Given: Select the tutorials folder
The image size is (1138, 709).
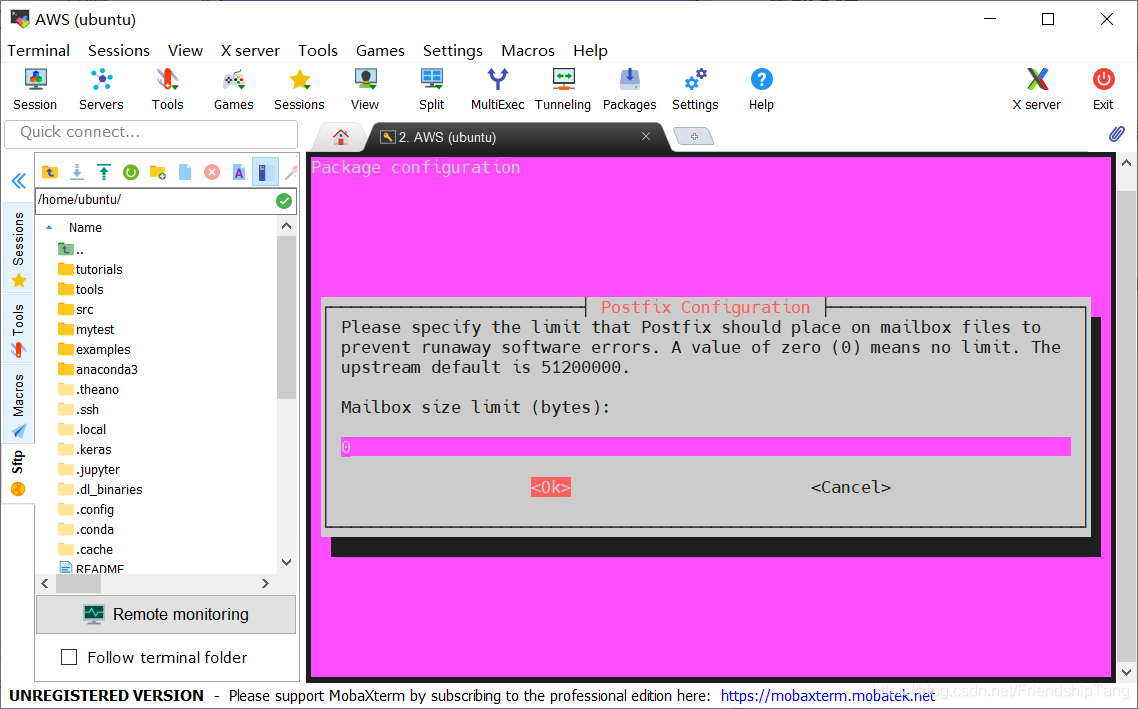Looking at the screenshot, I should (91, 269).
